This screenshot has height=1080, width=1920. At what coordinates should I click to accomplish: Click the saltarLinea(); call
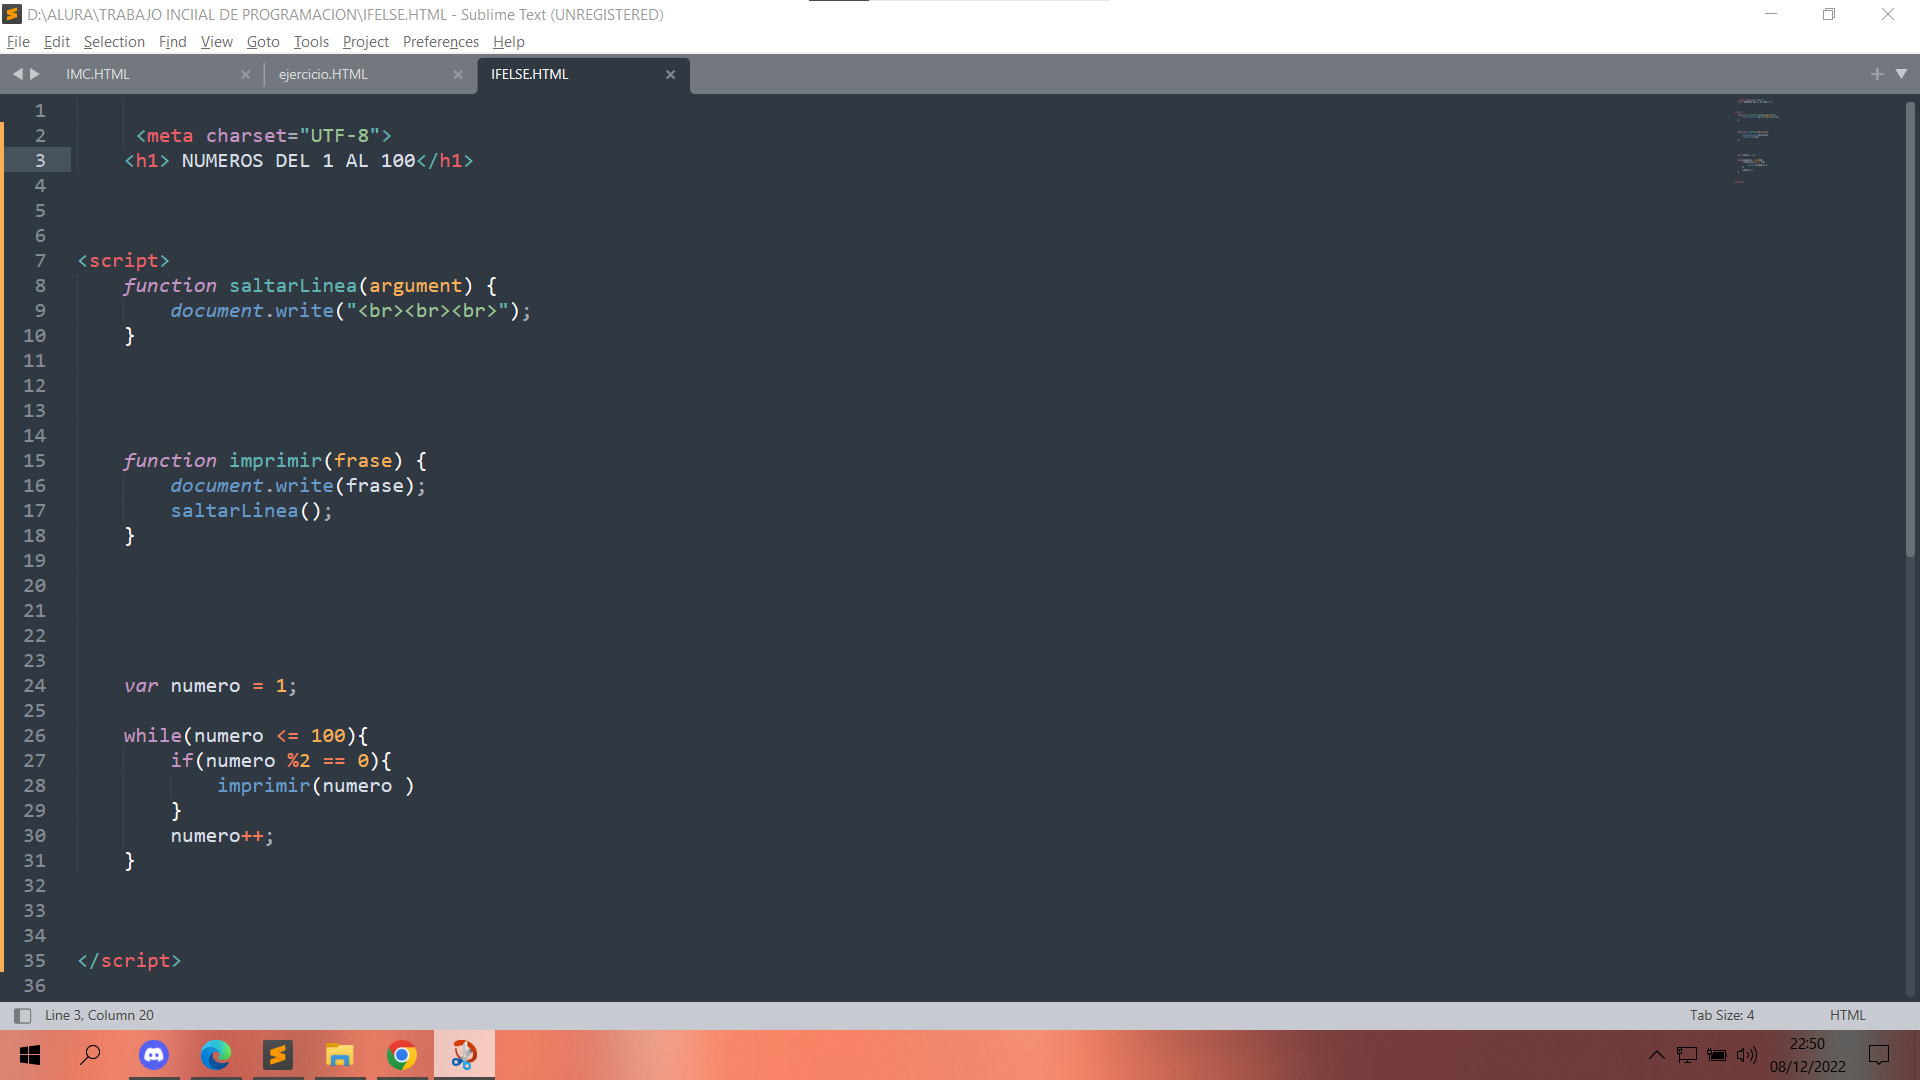251,511
